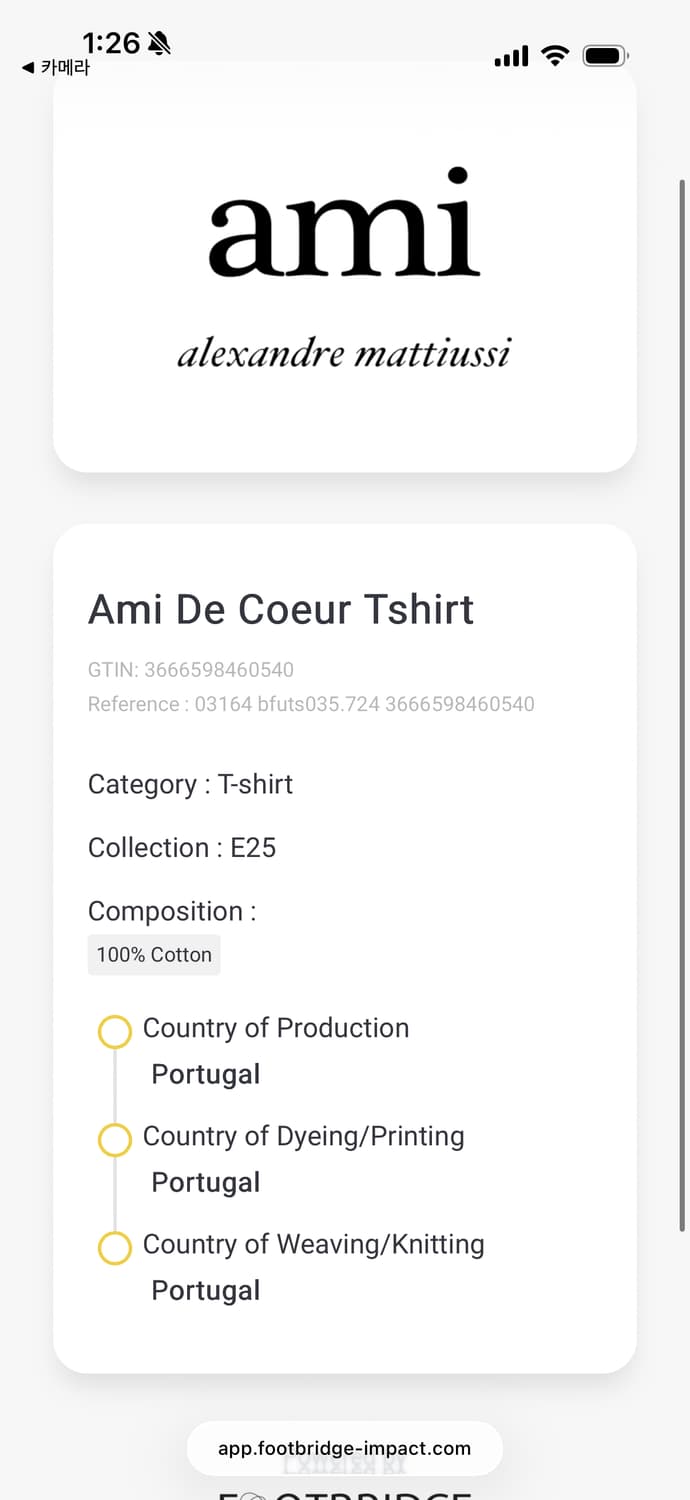Select the Country of Dyeing/Printing label
690x1500 pixels.
pyautogui.click(x=304, y=1137)
